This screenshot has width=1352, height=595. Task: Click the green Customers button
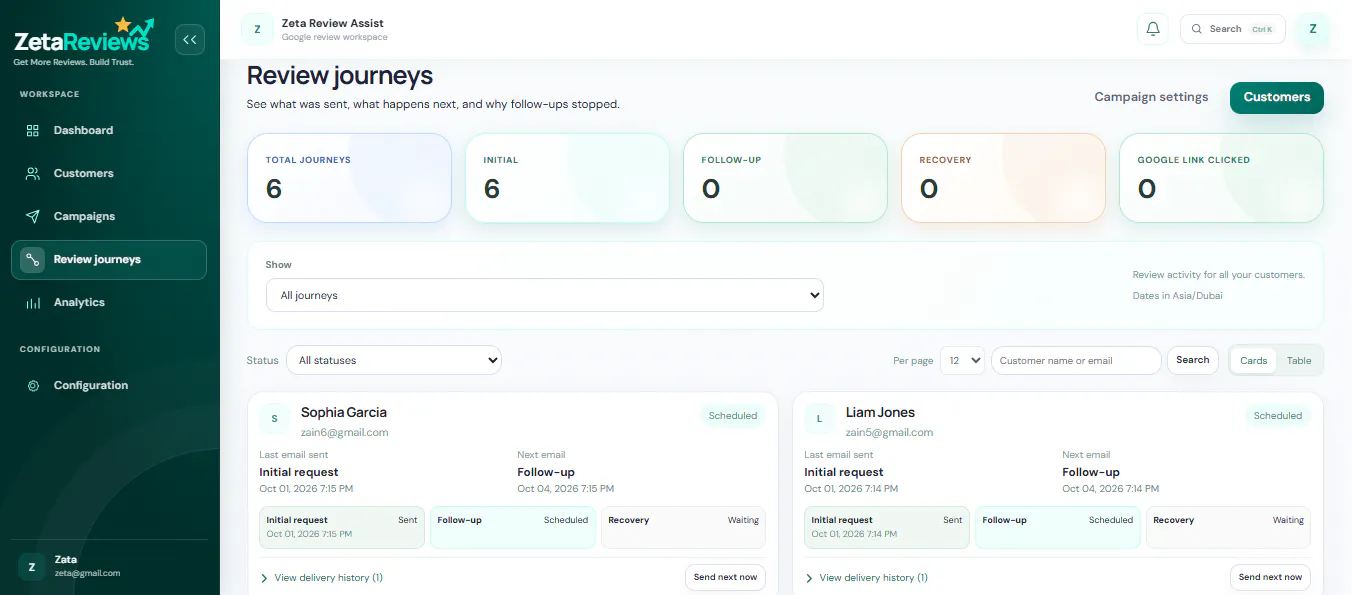pos(1277,98)
